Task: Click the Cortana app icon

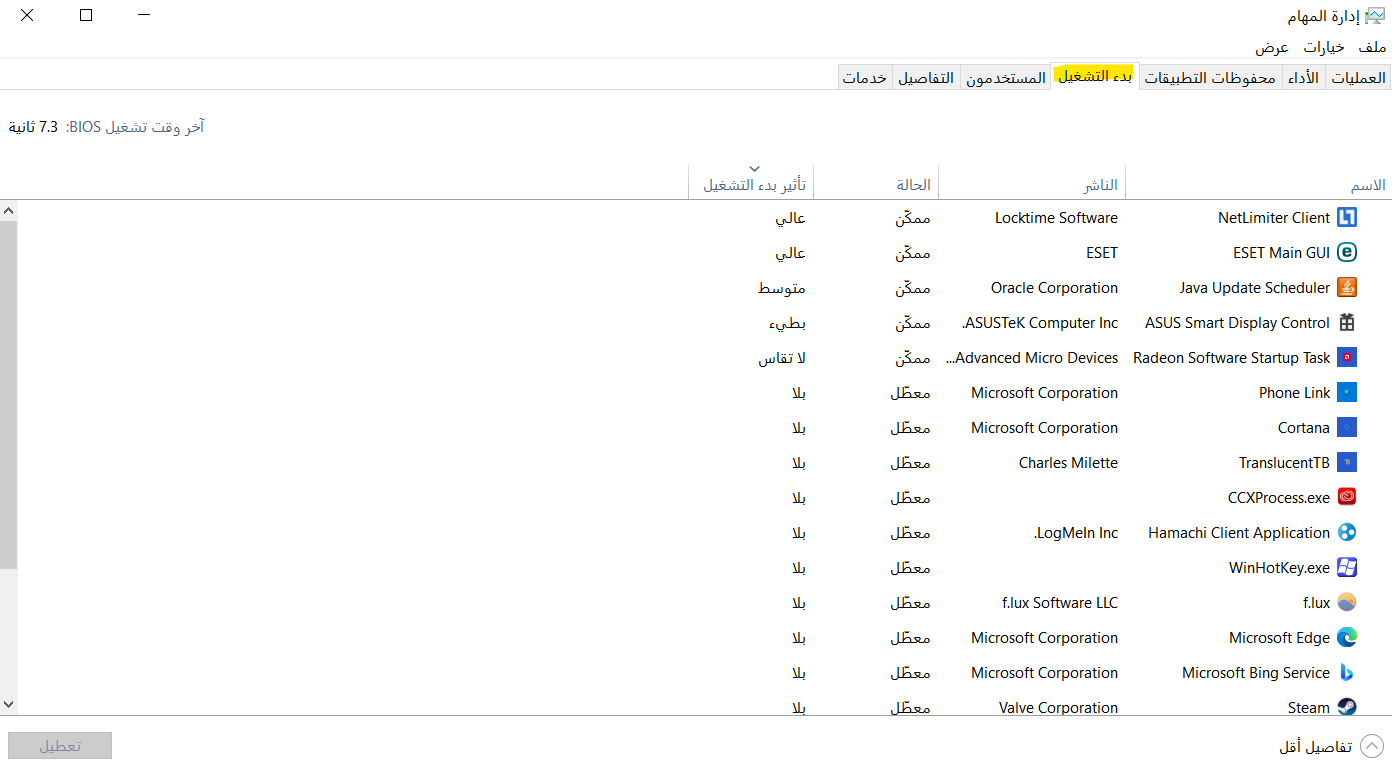Action: 1347,428
